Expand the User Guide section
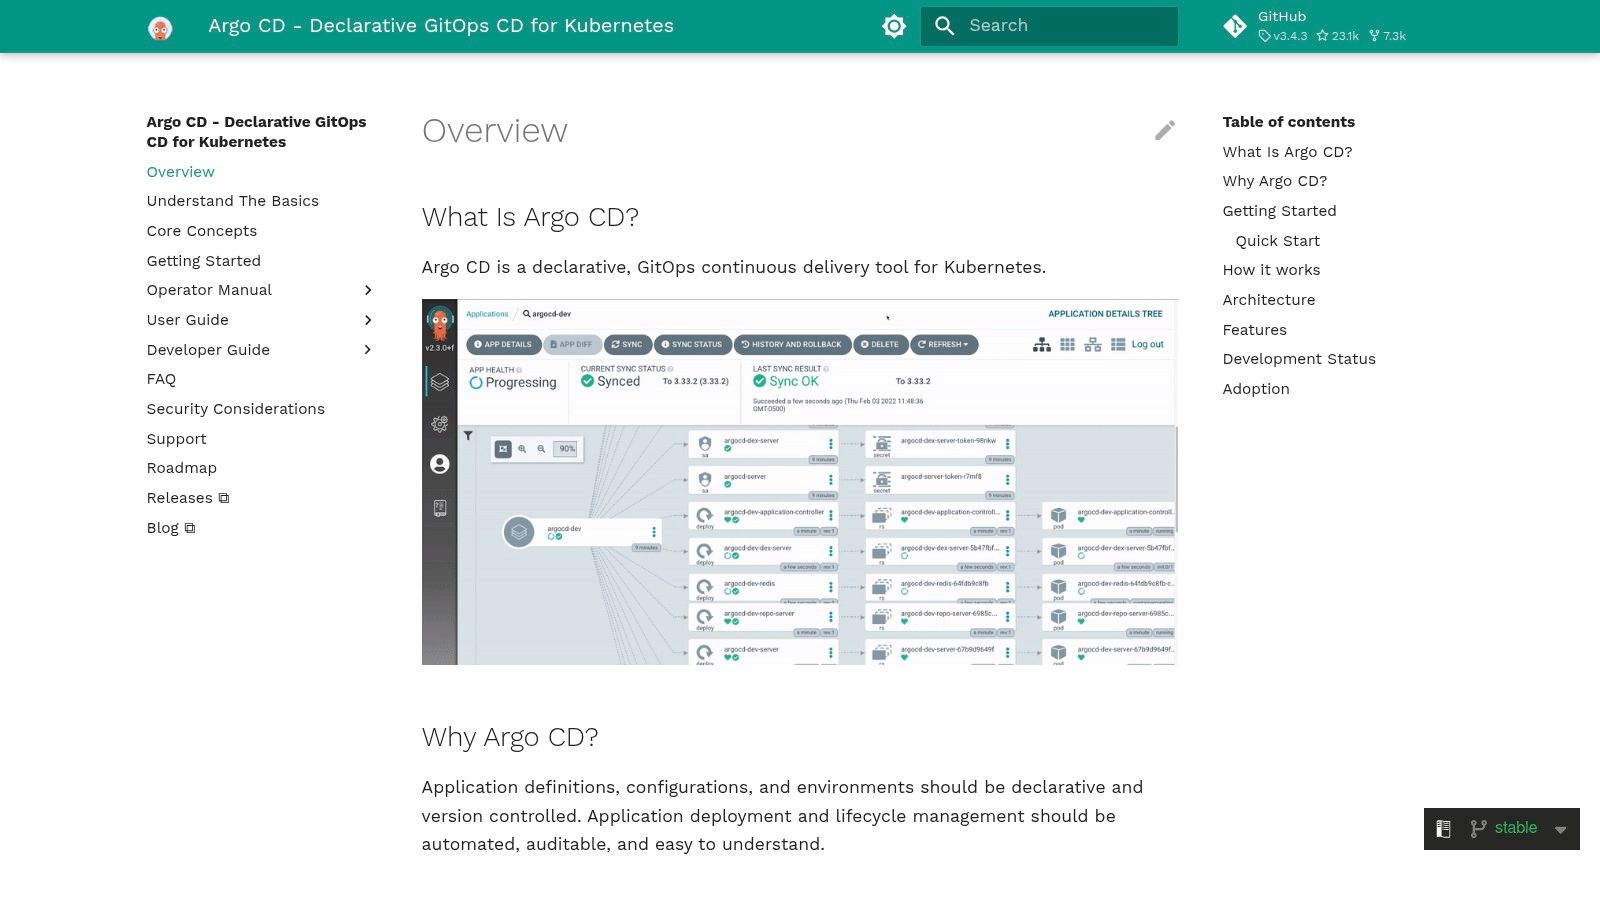The image size is (1600, 900). point(368,320)
